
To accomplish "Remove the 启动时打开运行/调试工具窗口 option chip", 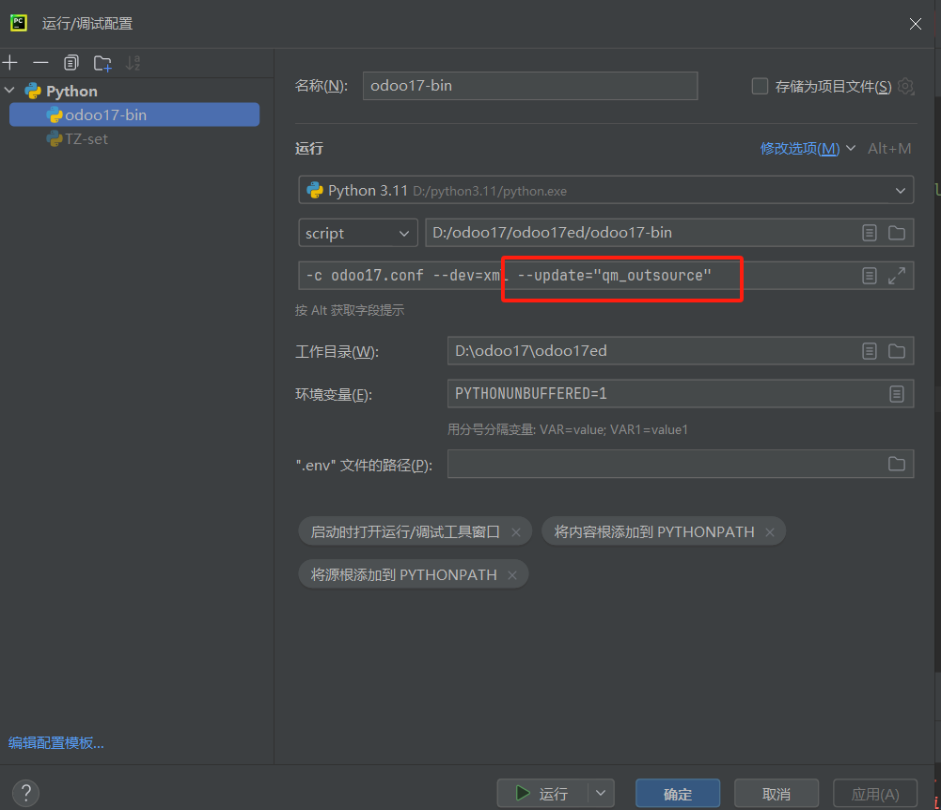I will pyautogui.click(x=516, y=532).
